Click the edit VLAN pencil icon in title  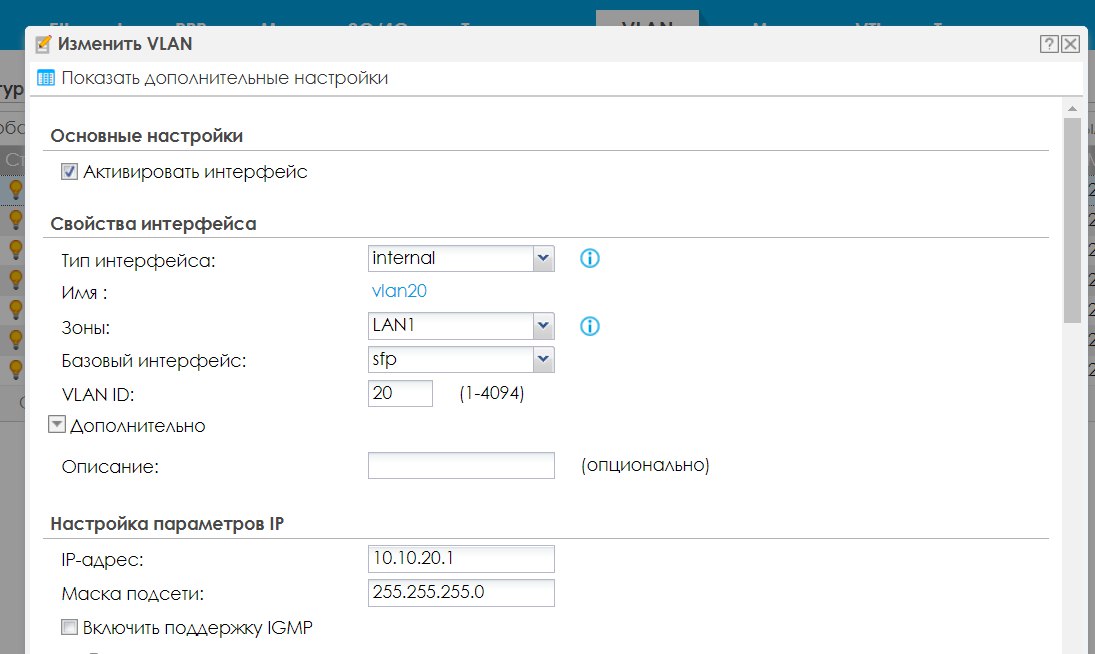(43, 44)
